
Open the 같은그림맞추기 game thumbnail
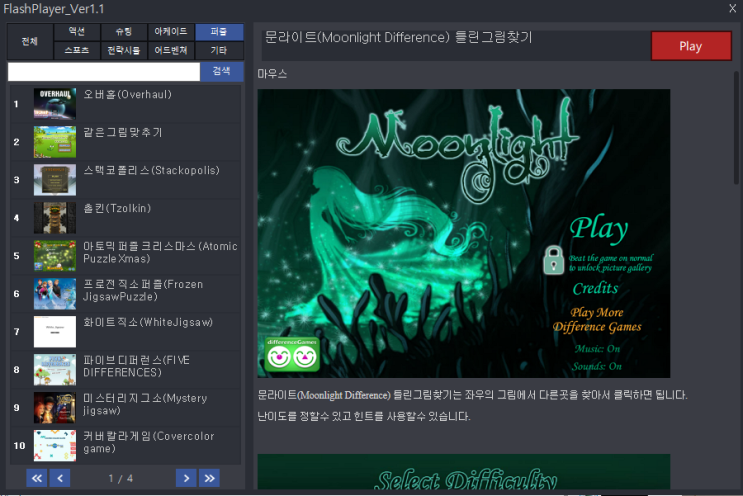[55, 142]
